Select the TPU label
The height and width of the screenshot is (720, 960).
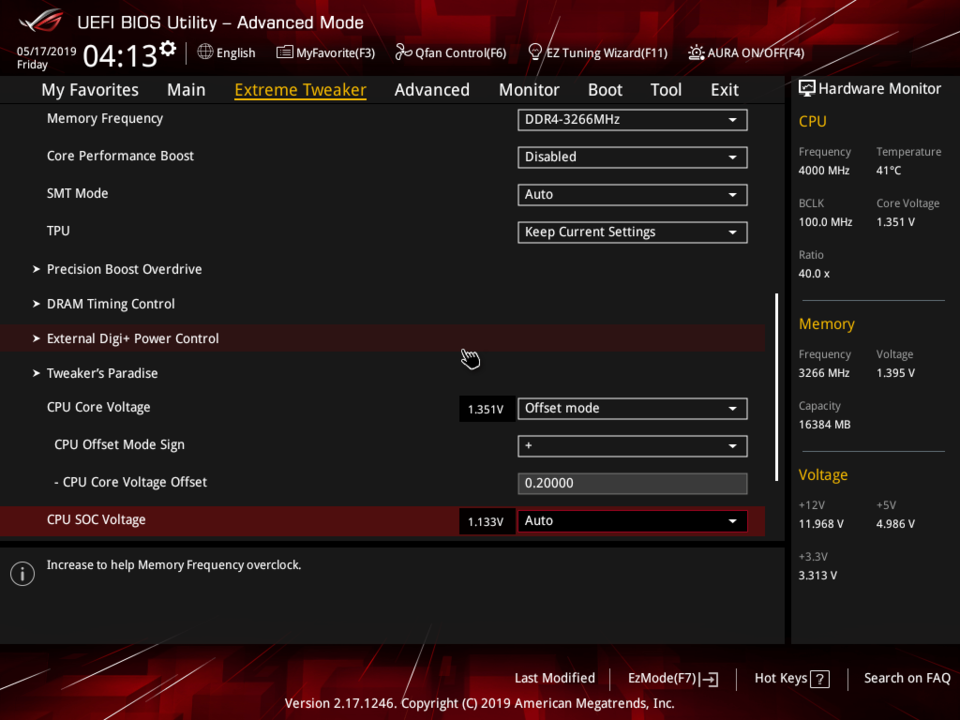click(x=58, y=231)
